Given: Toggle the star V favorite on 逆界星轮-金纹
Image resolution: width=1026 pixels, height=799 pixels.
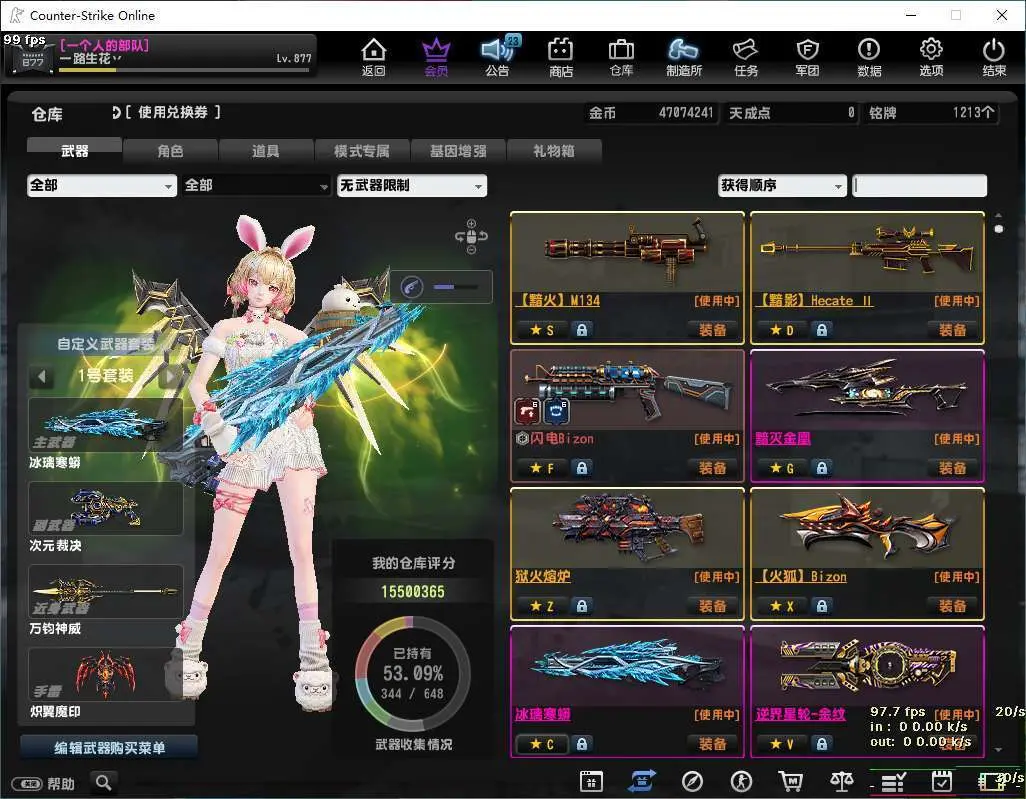Looking at the screenshot, I should tap(783, 744).
